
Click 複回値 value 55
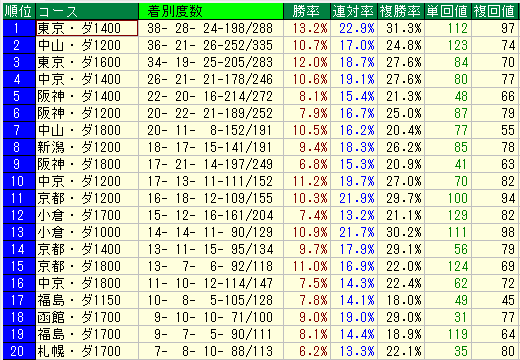pos(495,130)
